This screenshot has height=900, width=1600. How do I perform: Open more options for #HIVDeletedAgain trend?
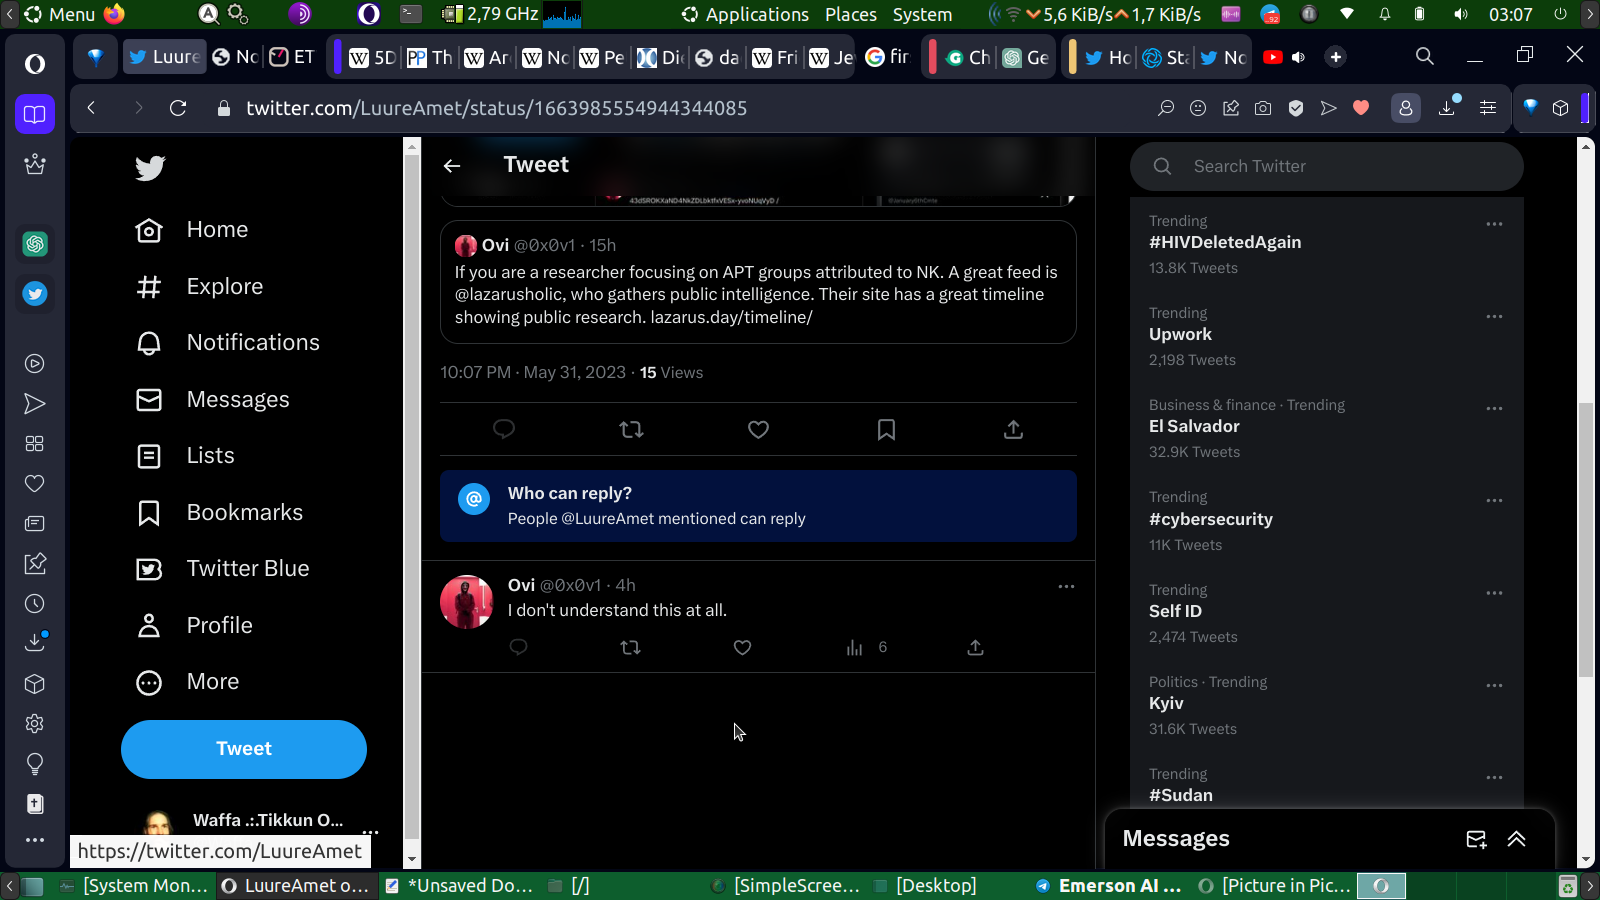[x=1494, y=224]
